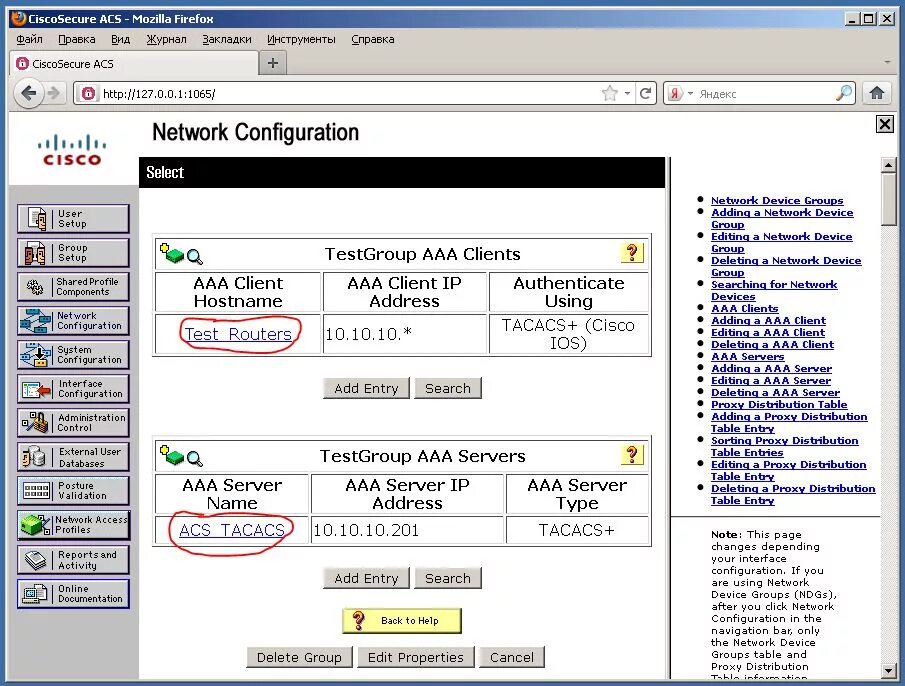Go back with browser back arrow
This screenshot has width=905, height=686.
click(28, 93)
